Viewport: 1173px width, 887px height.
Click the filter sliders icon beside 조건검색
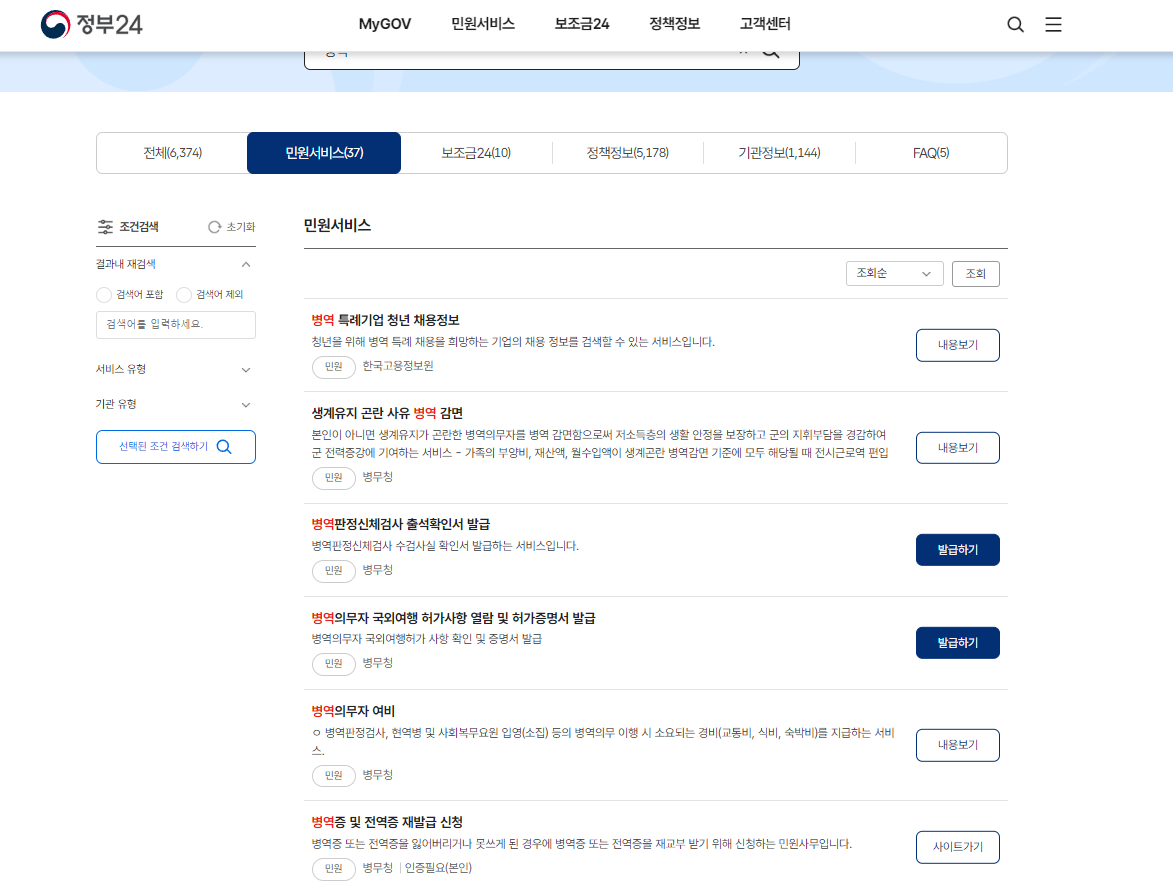tap(106, 226)
